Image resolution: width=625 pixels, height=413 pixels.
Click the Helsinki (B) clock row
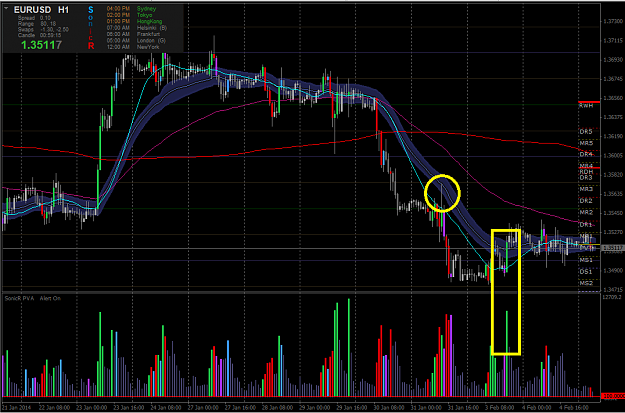(x=137, y=28)
